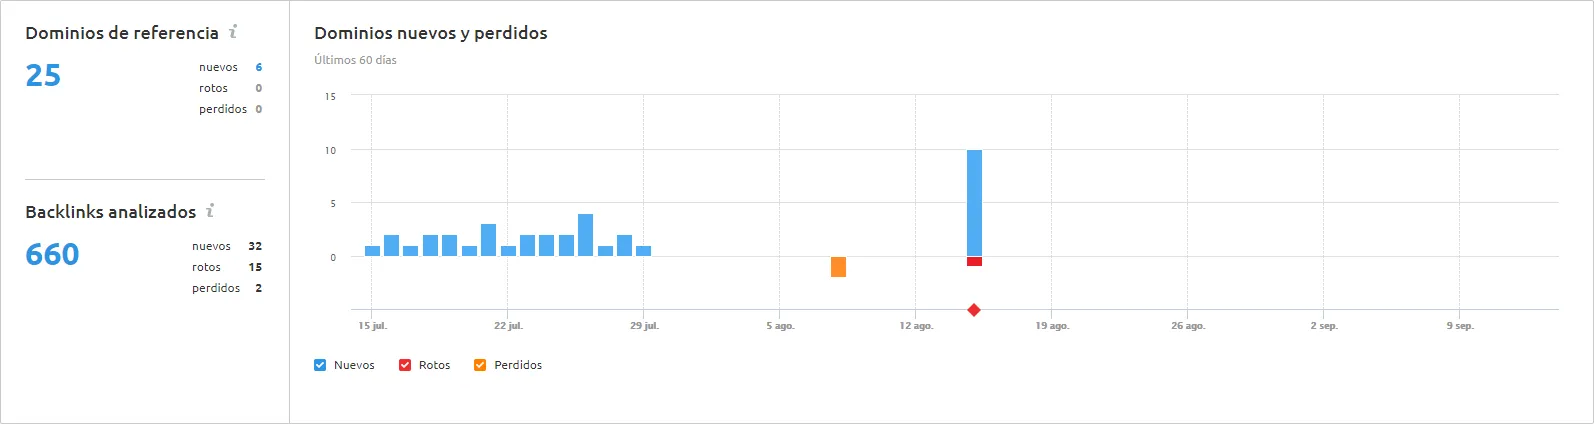Click the 32 new backlinks count

coord(255,246)
